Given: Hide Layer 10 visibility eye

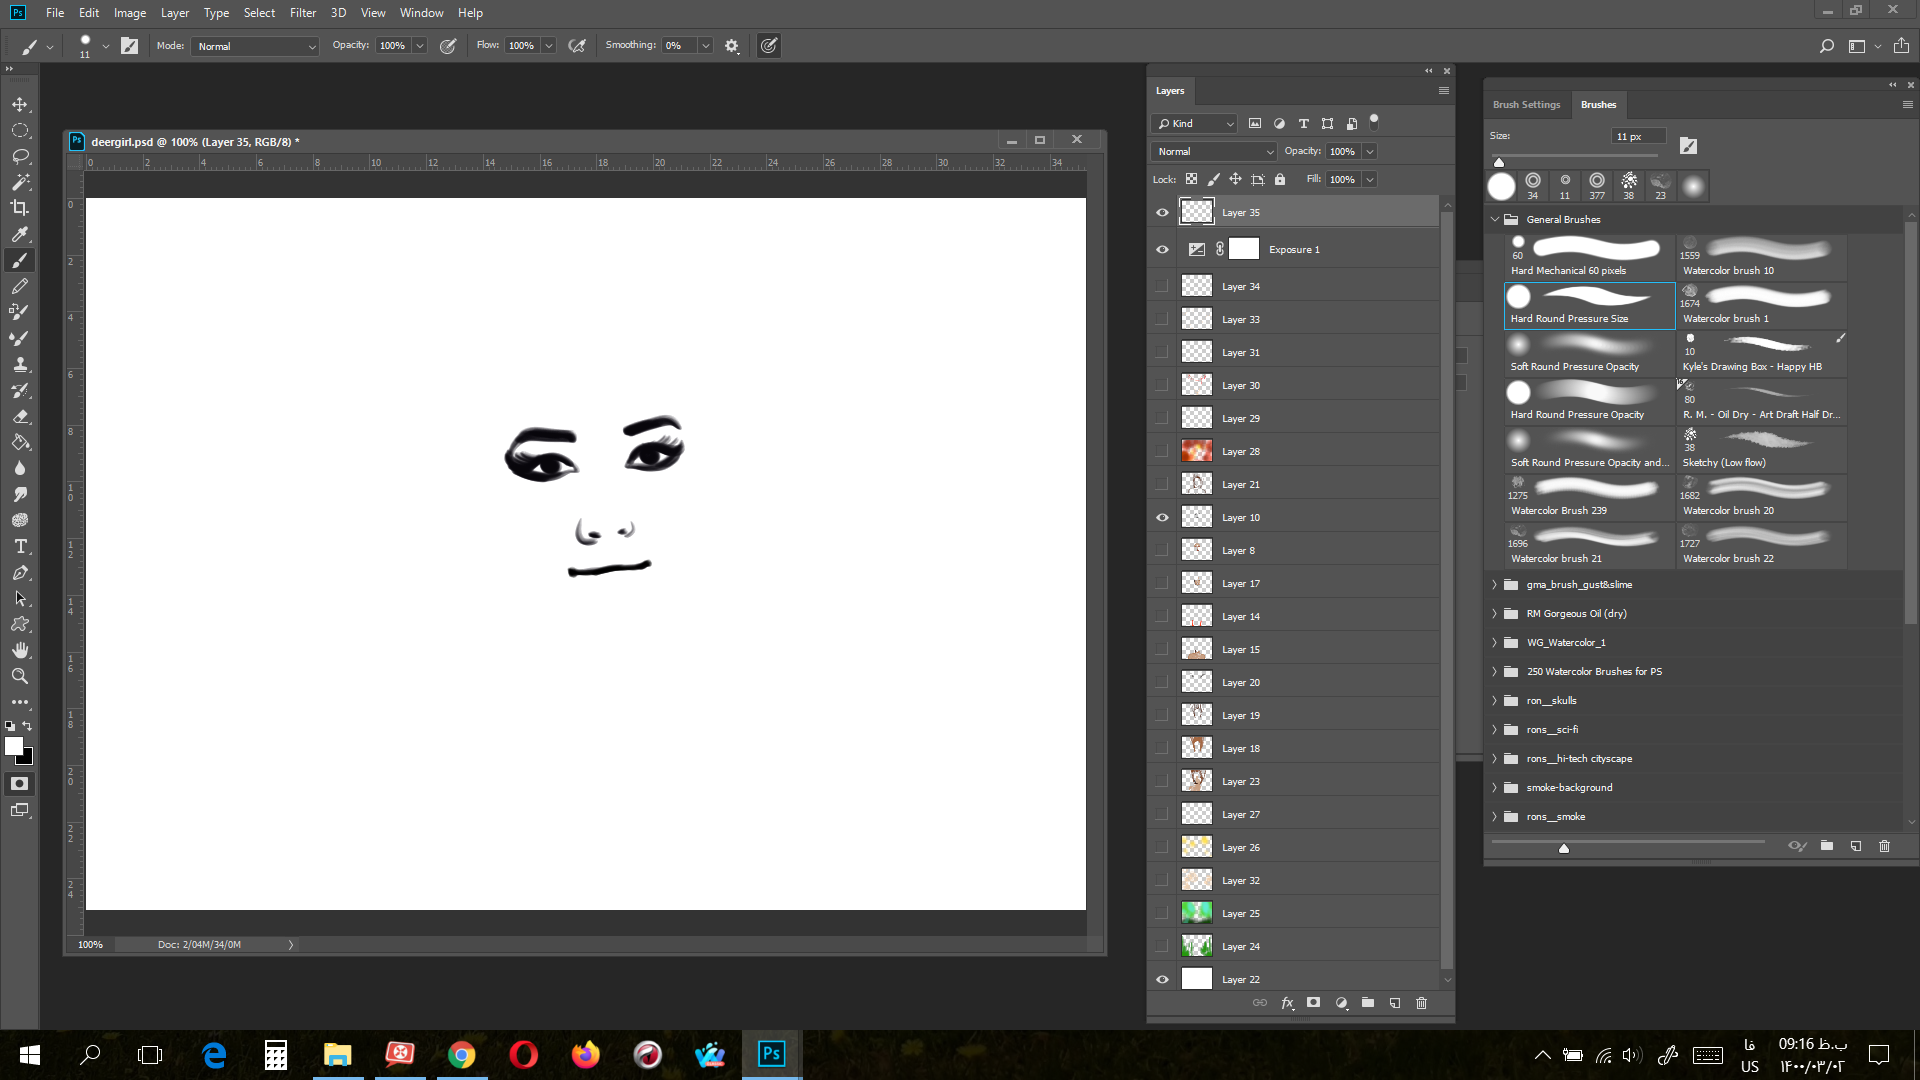Looking at the screenshot, I should coord(1162,518).
